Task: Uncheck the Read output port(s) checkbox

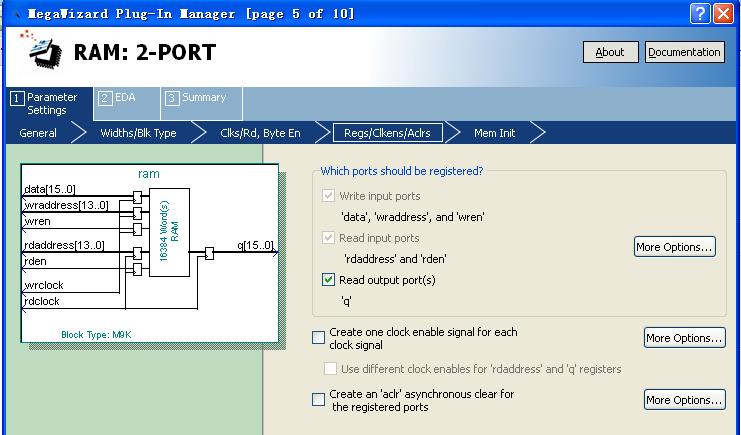Action: 328,279
